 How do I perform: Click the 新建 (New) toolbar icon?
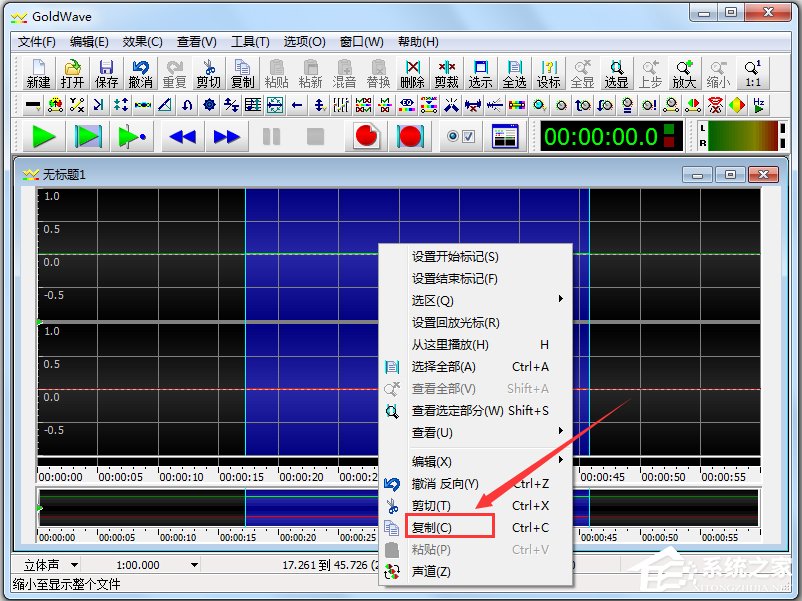pyautogui.click(x=38, y=74)
